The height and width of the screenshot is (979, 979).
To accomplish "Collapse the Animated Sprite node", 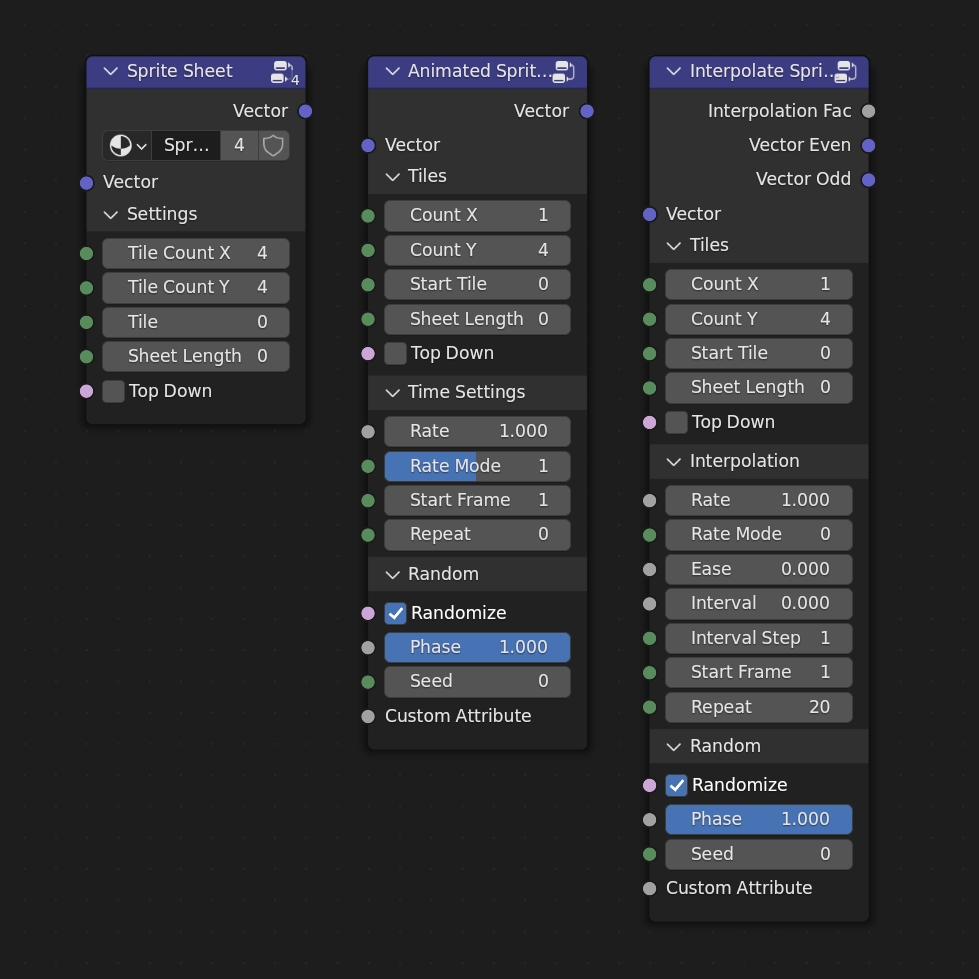I will point(393,71).
